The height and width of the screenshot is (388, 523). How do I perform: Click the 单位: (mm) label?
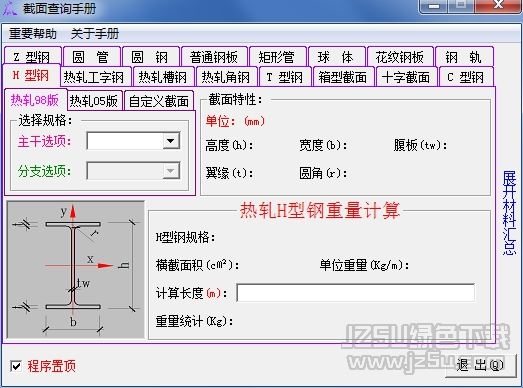coord(235,121)
